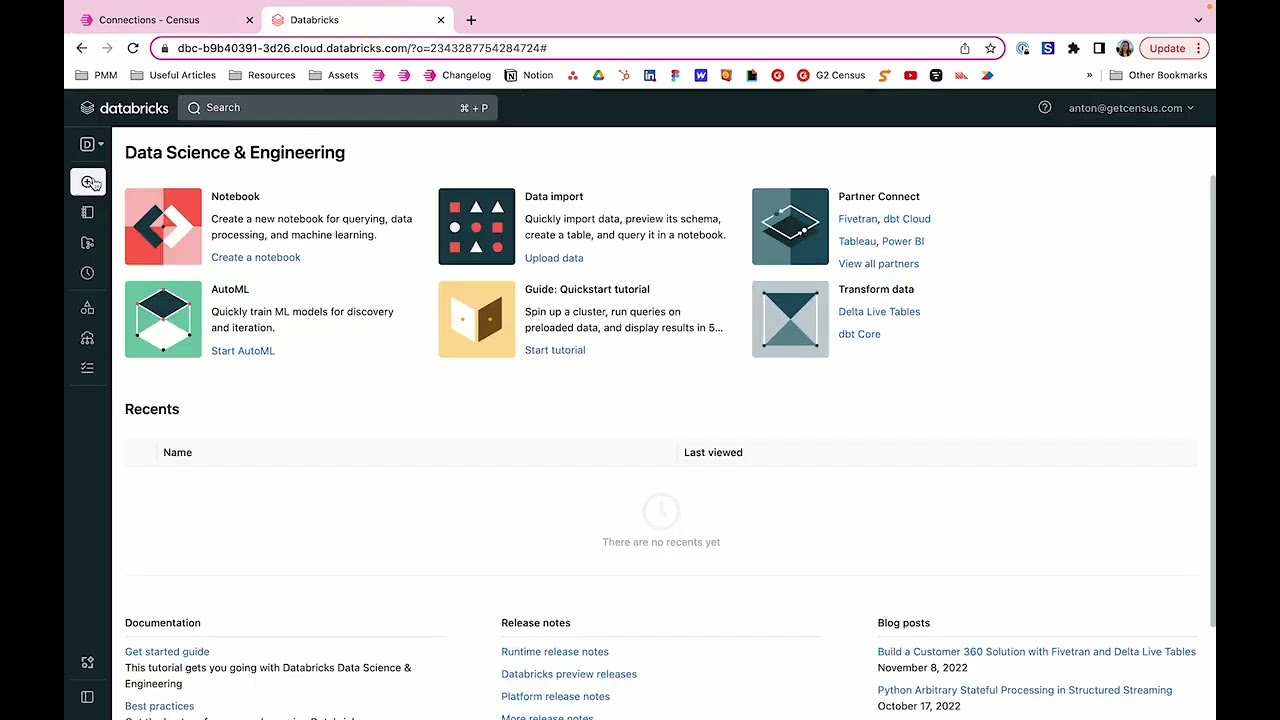The image size is (1280, 720).
Task: Focus the Databricks Search box
Action: point(338,108)
